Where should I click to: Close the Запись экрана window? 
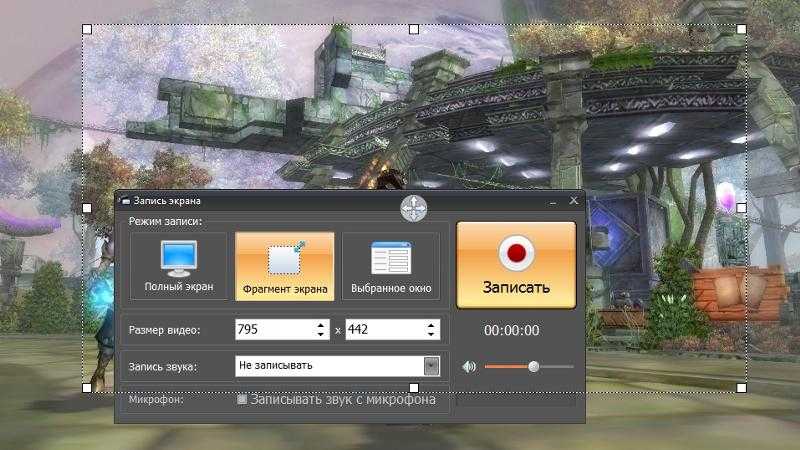[x=573, y=201]
